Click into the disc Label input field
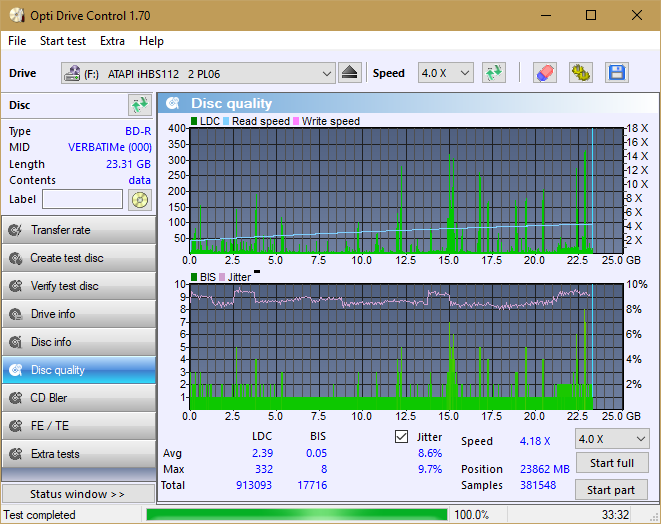The image size is (661, 524). click(83, 199)
